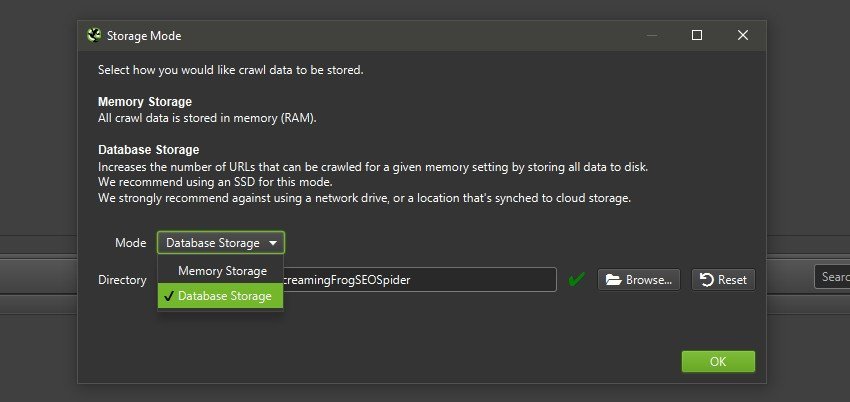Click the Mode dropdown arrow
The width and height of the screenshot is (850, 402).
[272, 243]
